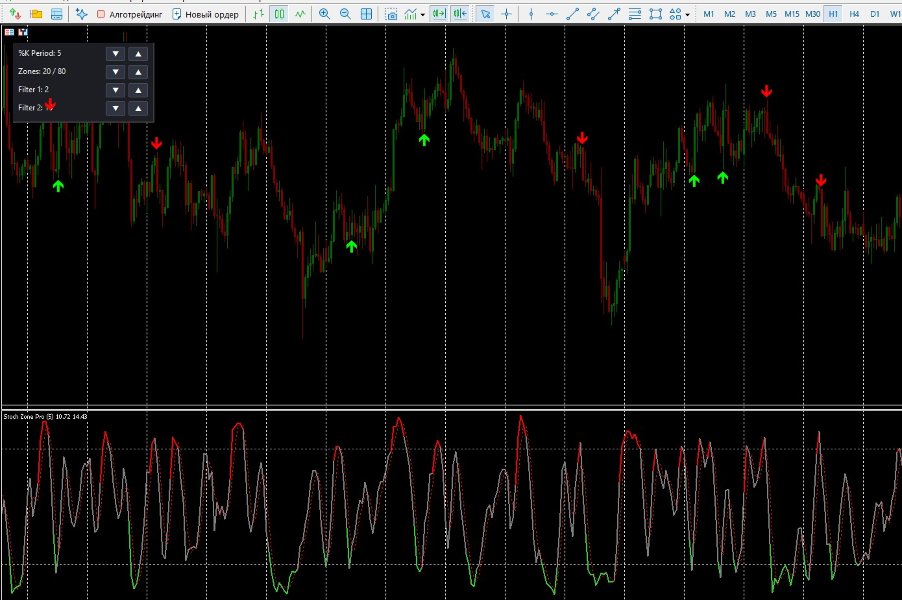Increase the Zones 20 / 80 value
Viewport: 902px width, 600px height.
tap(138, 72)
